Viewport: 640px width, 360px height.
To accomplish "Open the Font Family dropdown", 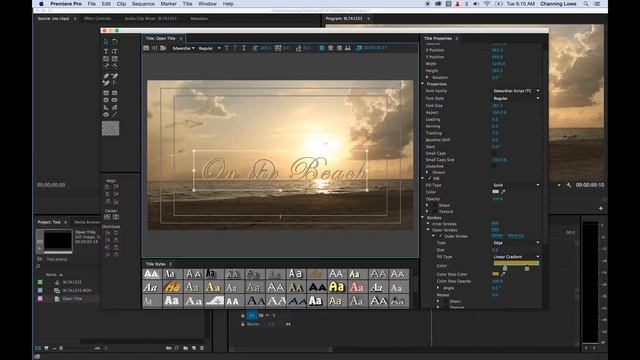I will [516, 91].
